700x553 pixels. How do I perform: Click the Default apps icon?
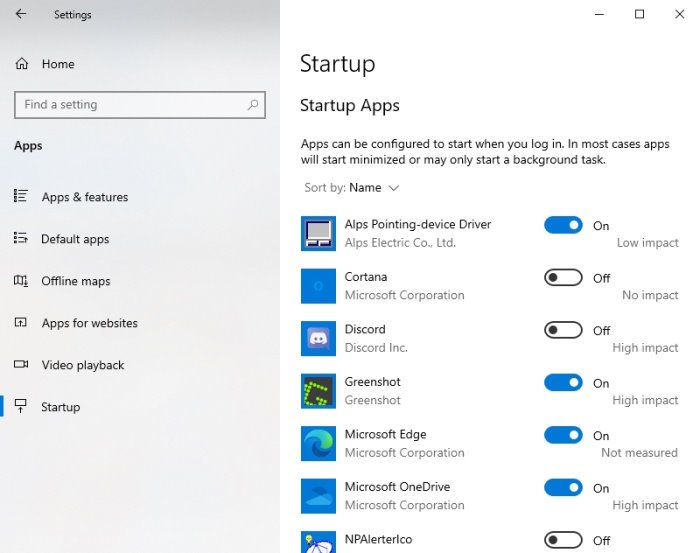(21, 238)
